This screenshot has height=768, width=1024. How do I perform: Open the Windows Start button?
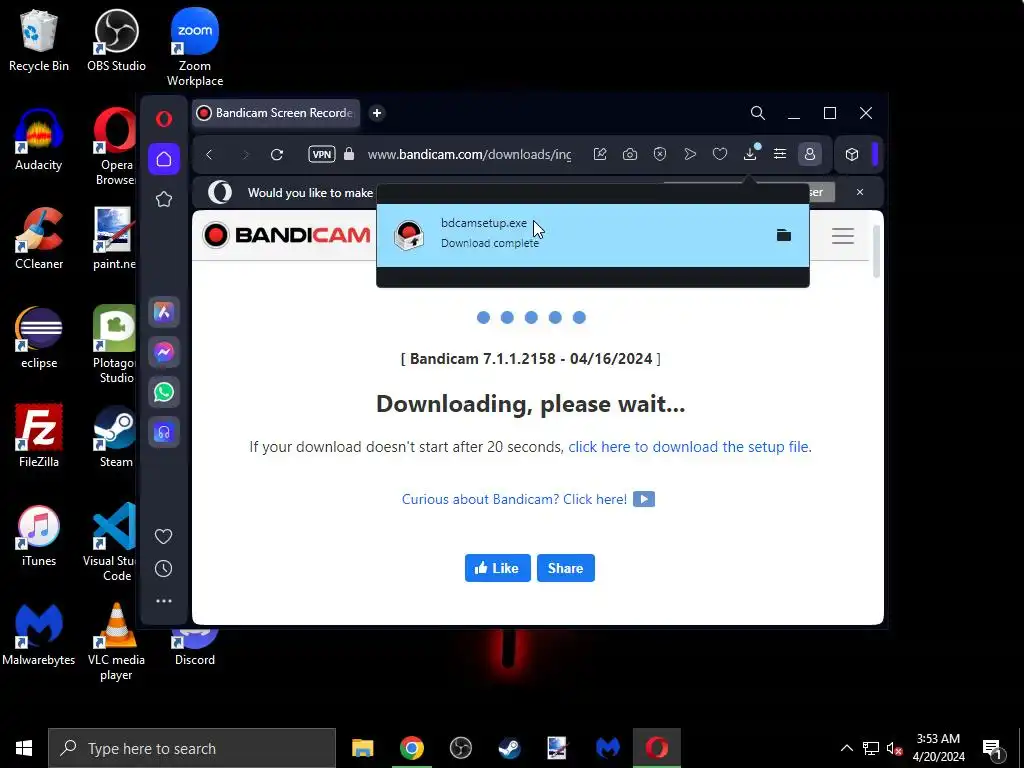click(24, 748)
